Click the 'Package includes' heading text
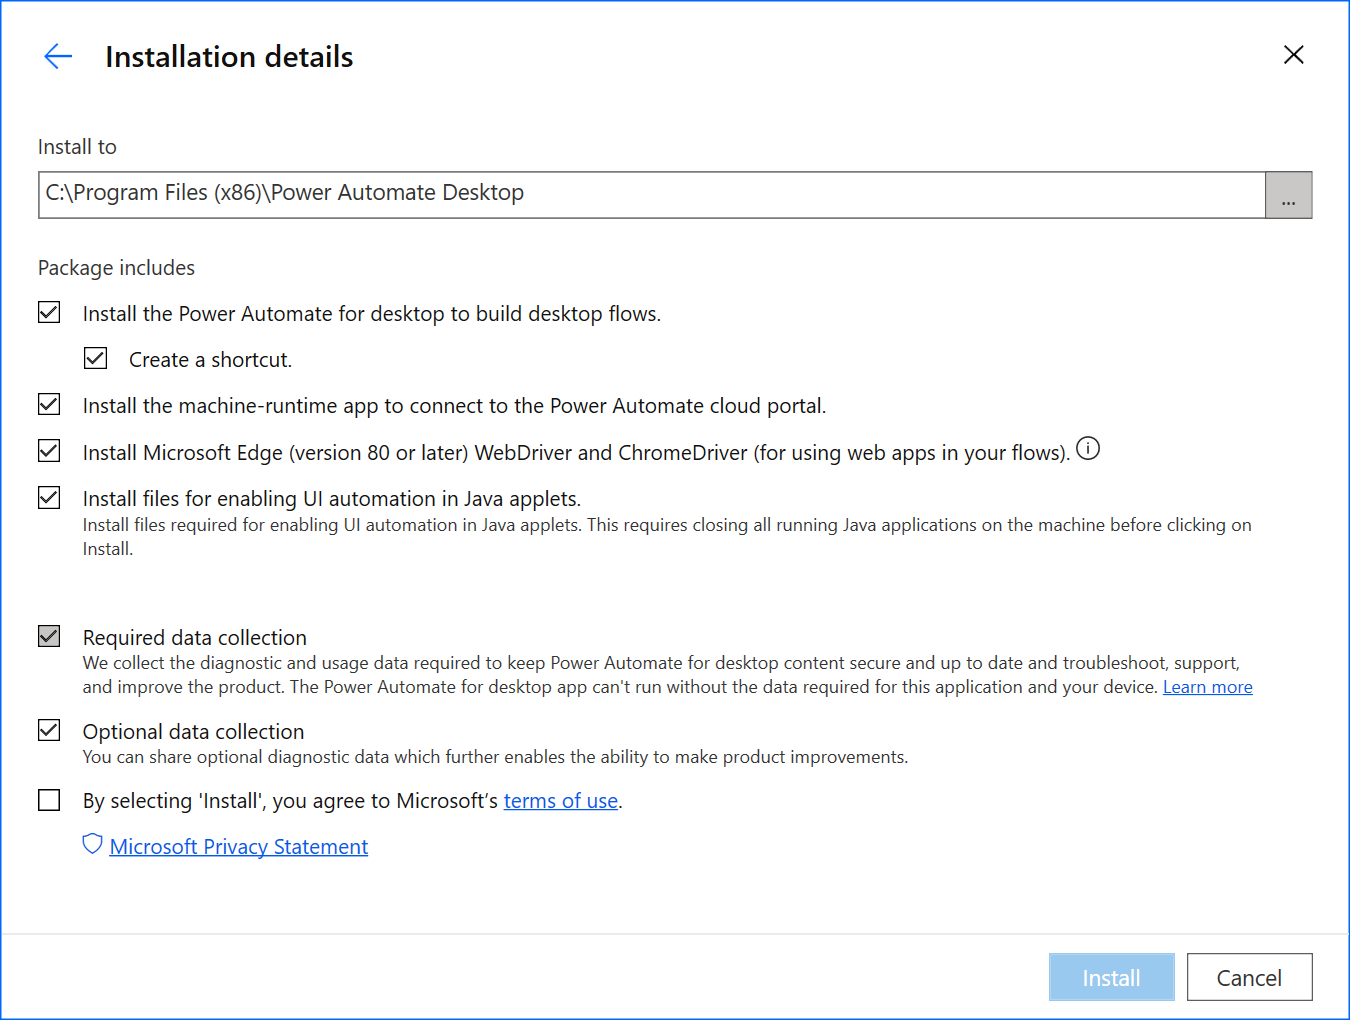Image resolution: width=1350 pixels, height=1020 pixels. 116,268
